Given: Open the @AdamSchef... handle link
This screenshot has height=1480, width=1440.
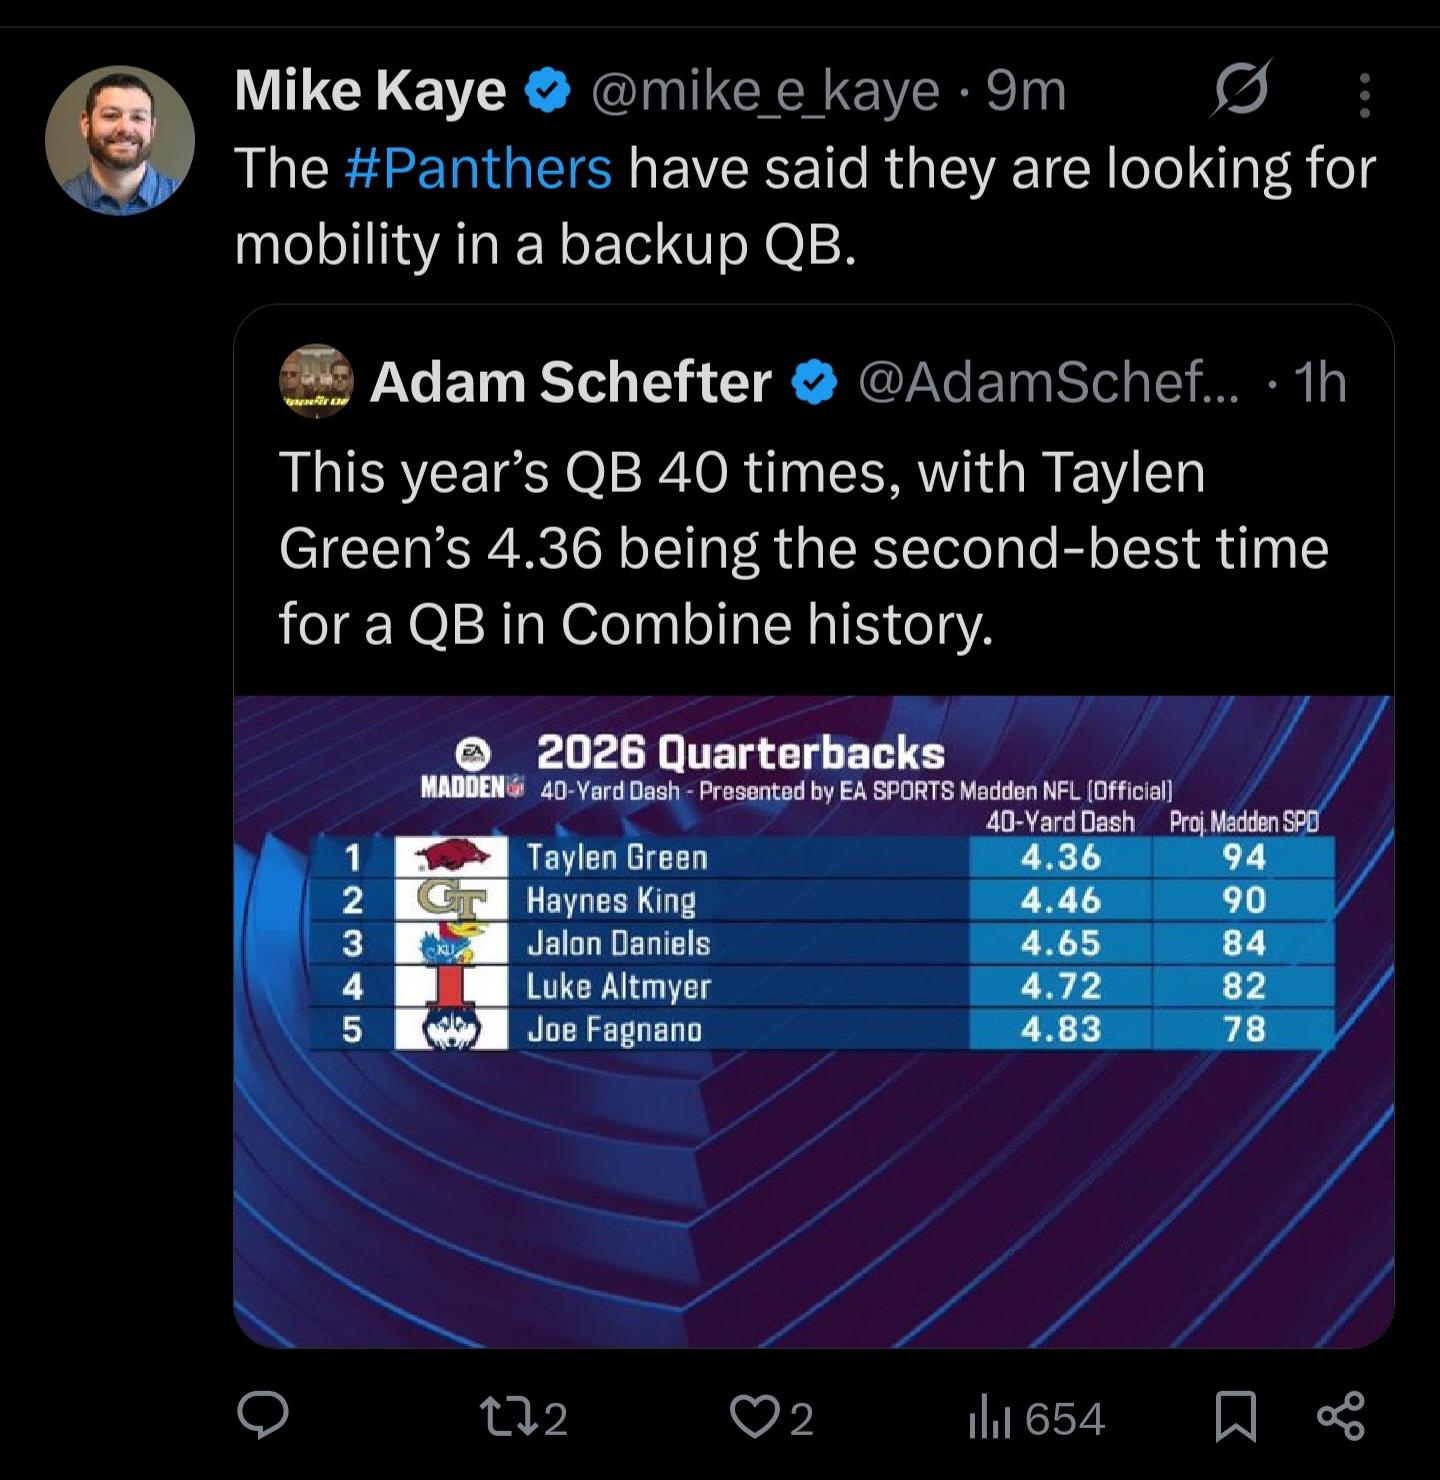Looking at the screenshot, I should pos(1048,382).
